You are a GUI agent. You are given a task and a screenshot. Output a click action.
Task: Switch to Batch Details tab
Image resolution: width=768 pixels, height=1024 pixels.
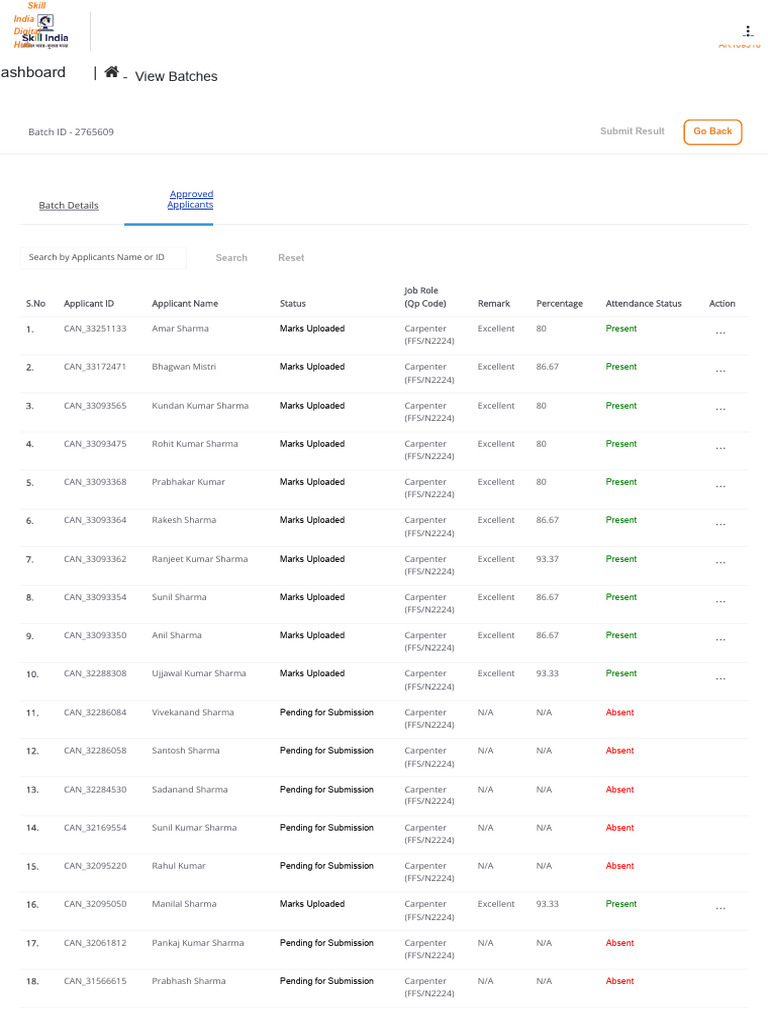tap(69, 205)
